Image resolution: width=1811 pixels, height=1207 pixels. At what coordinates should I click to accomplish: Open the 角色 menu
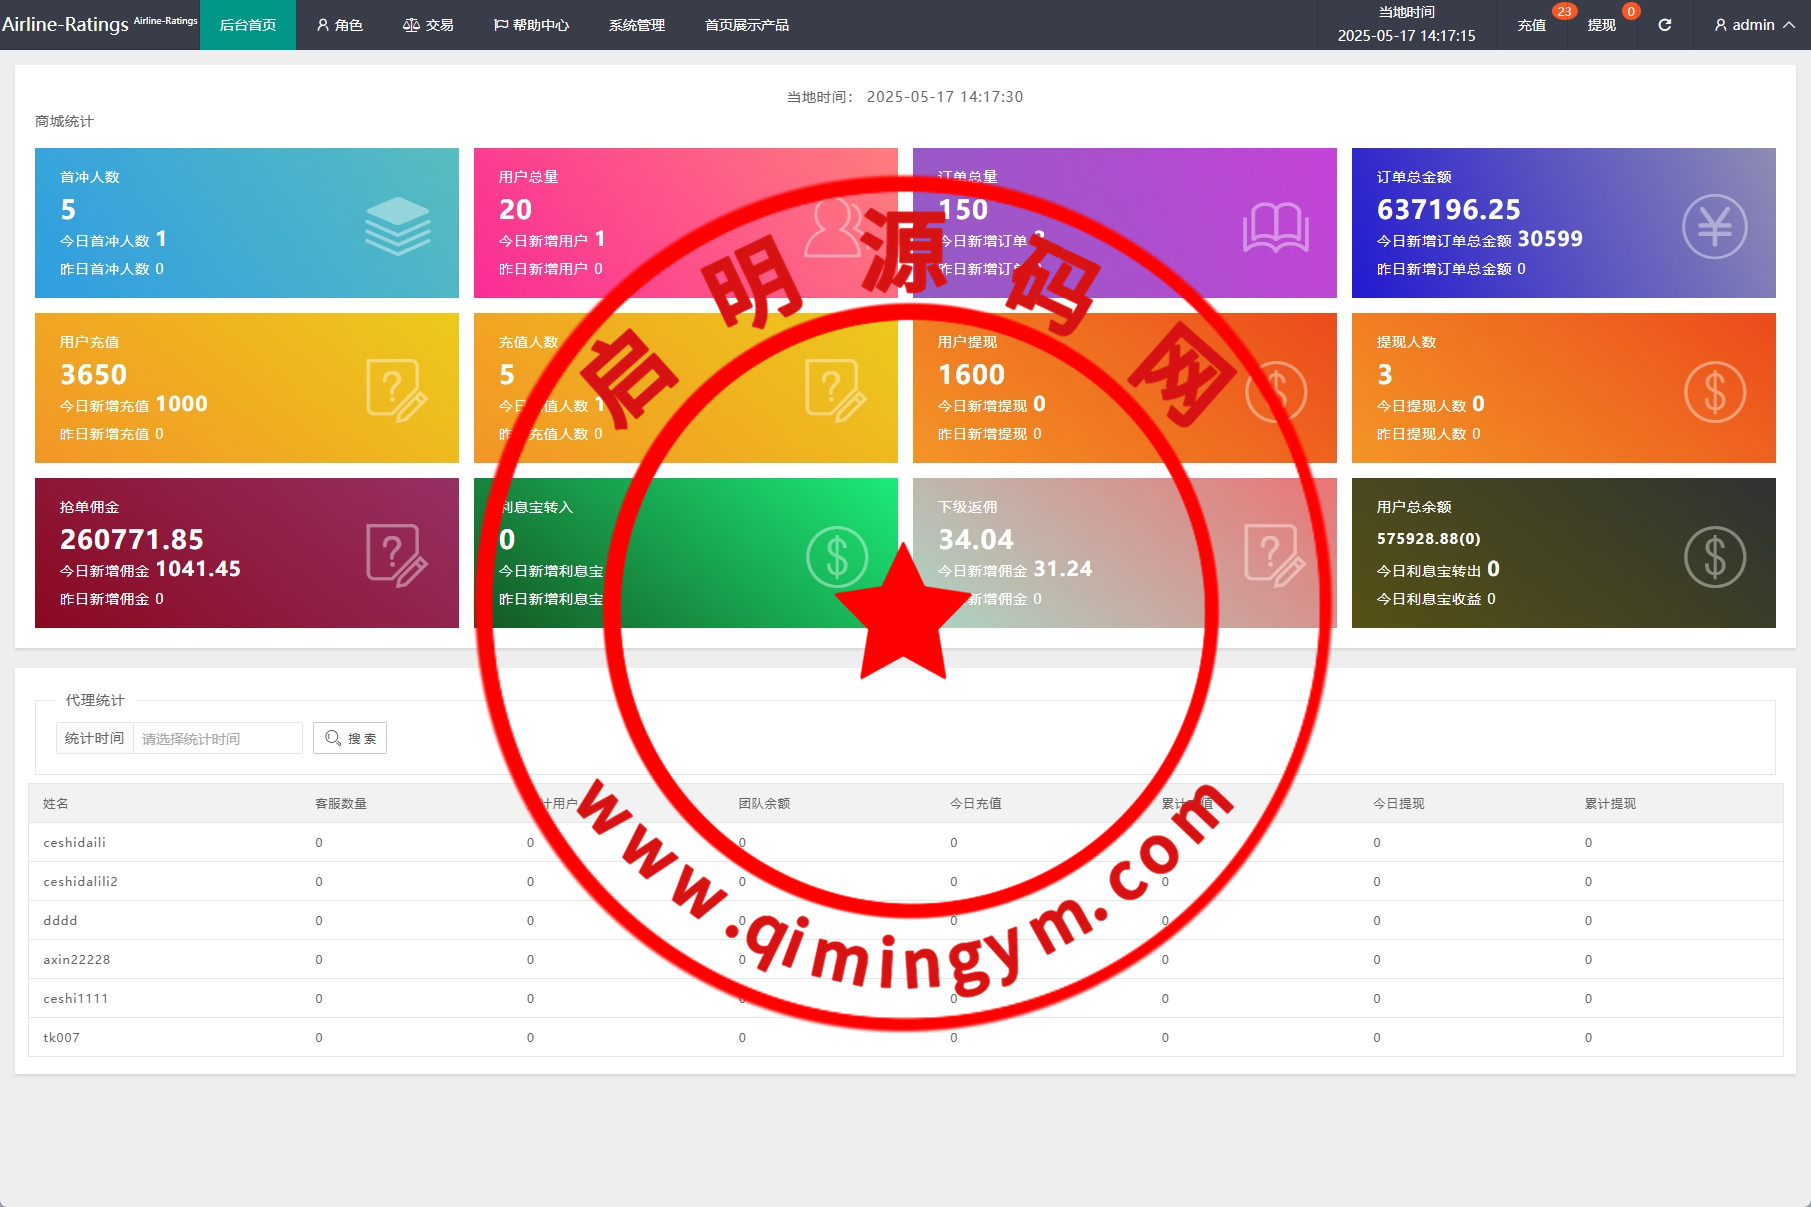(339, 25)
